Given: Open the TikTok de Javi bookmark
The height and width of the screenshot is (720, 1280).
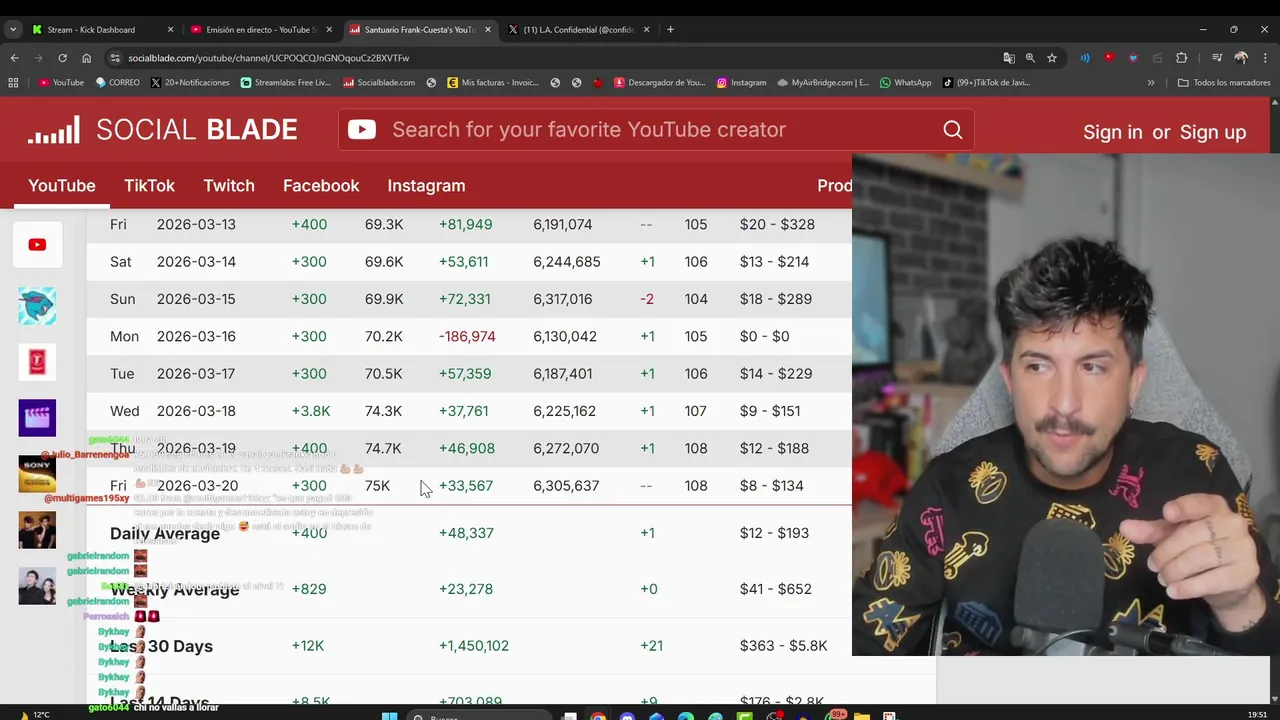Looking at the screenshot, I should (x=986, y=83).
